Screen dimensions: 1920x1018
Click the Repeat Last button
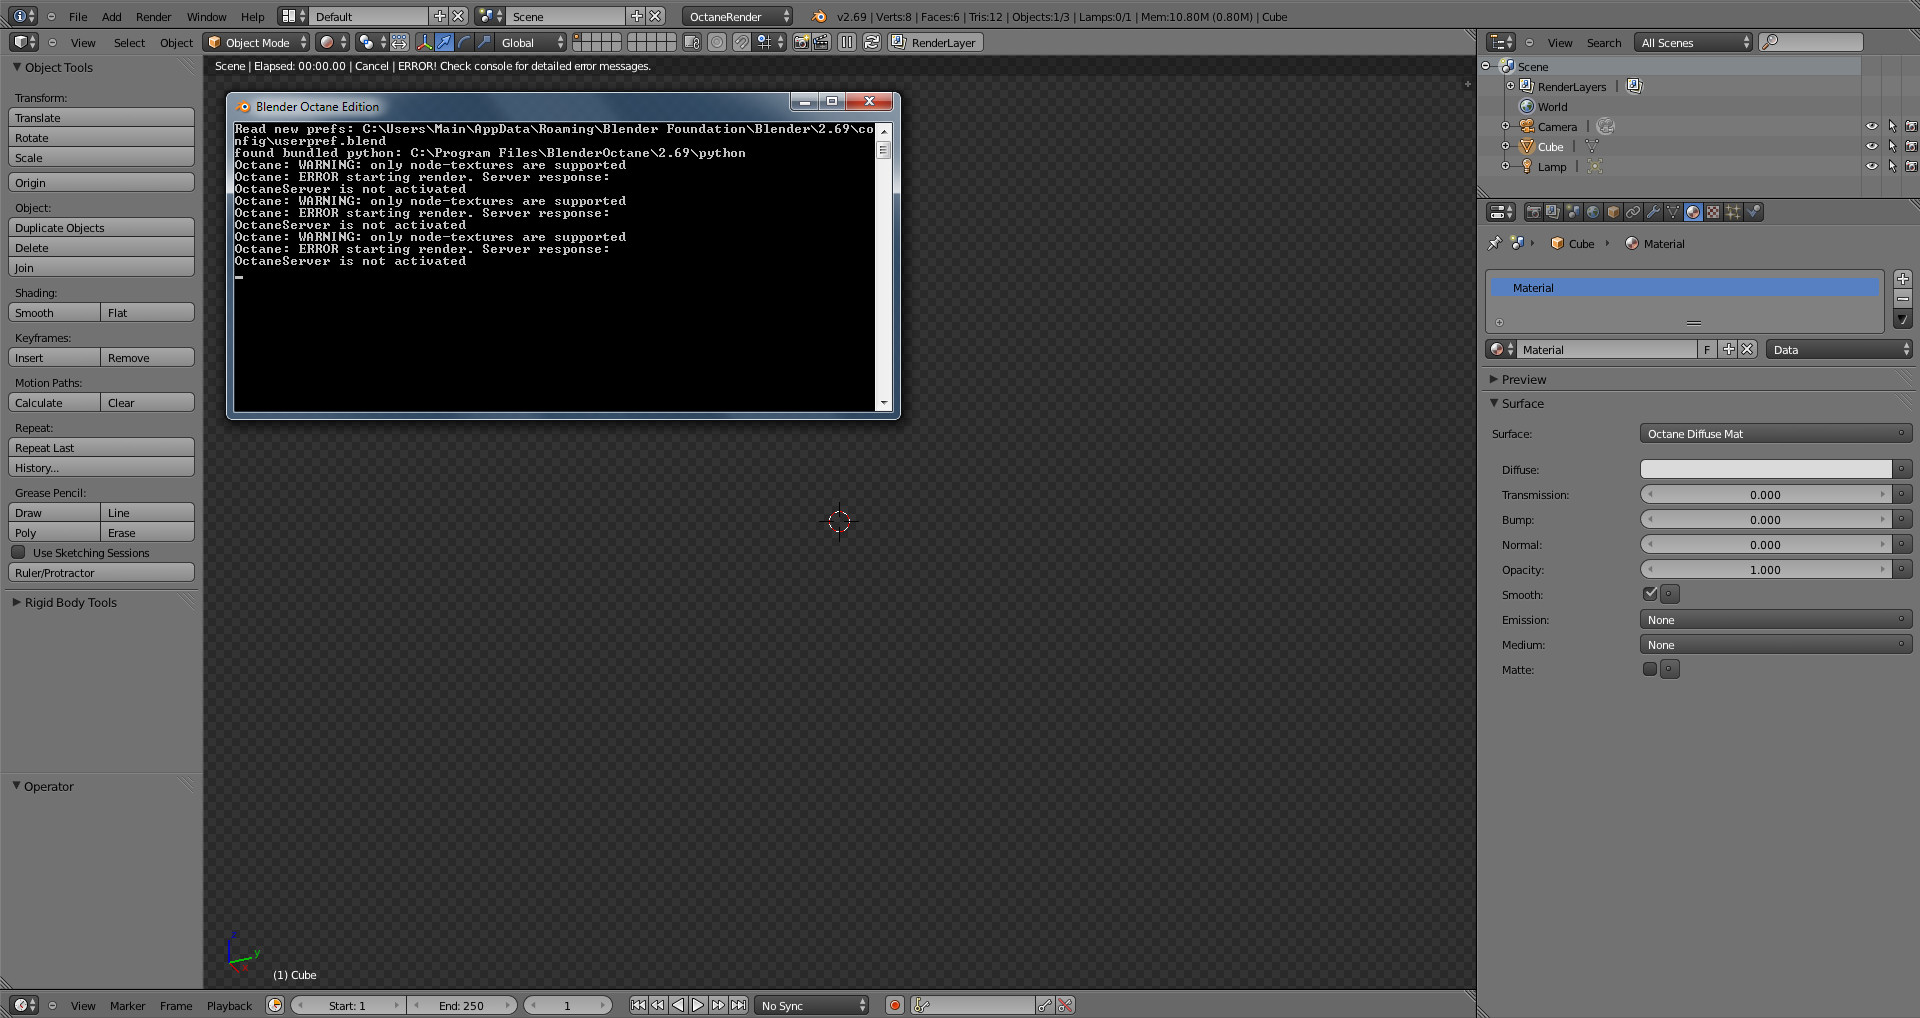click(x=101, y=447)
